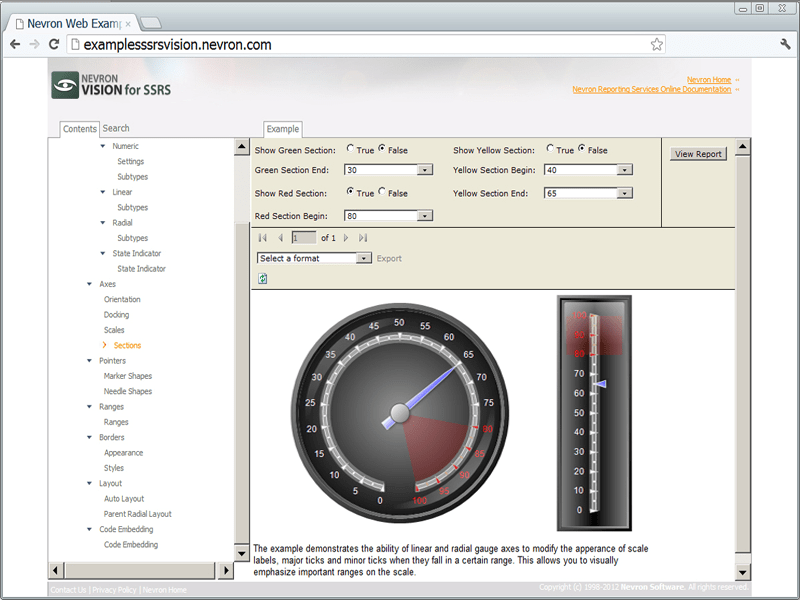Click the browser address bar
The height and width of the screenshot is (600, 800).
(x=365, y=44)
